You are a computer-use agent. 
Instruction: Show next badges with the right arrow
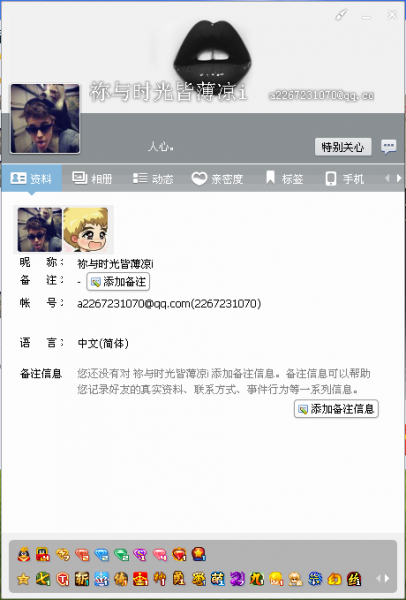pos(387,579)
